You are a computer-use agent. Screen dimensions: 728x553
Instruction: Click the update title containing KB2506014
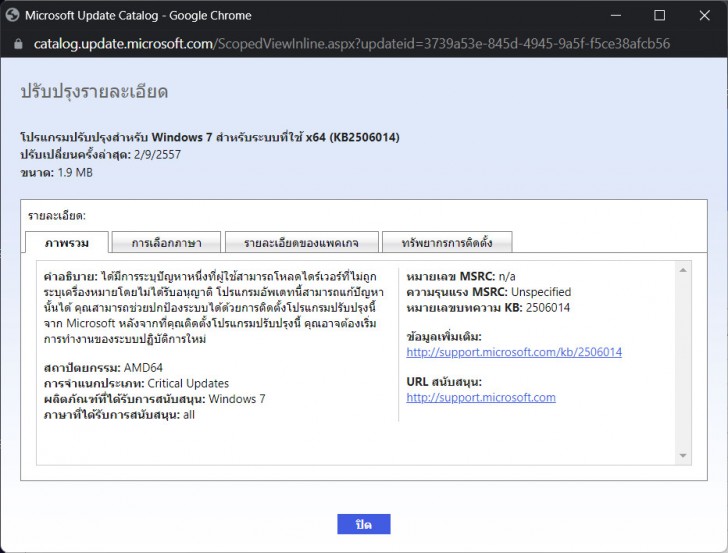tap(210, 137)
